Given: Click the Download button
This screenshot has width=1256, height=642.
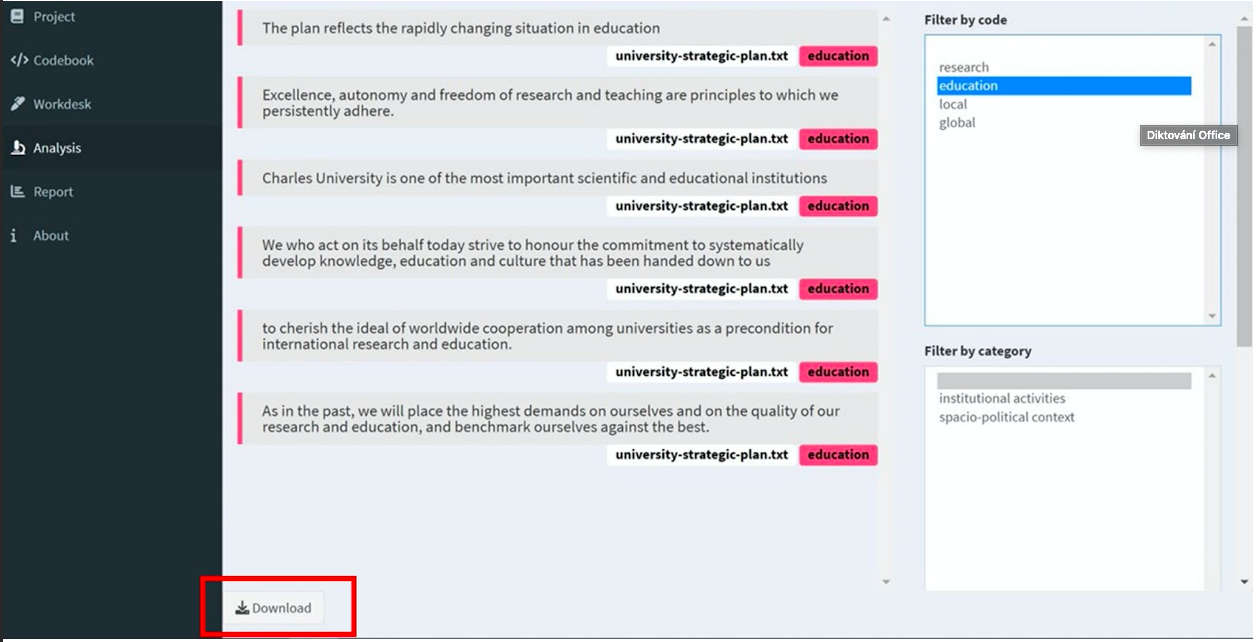Looking at the screenshot, I should pos(273,608).
